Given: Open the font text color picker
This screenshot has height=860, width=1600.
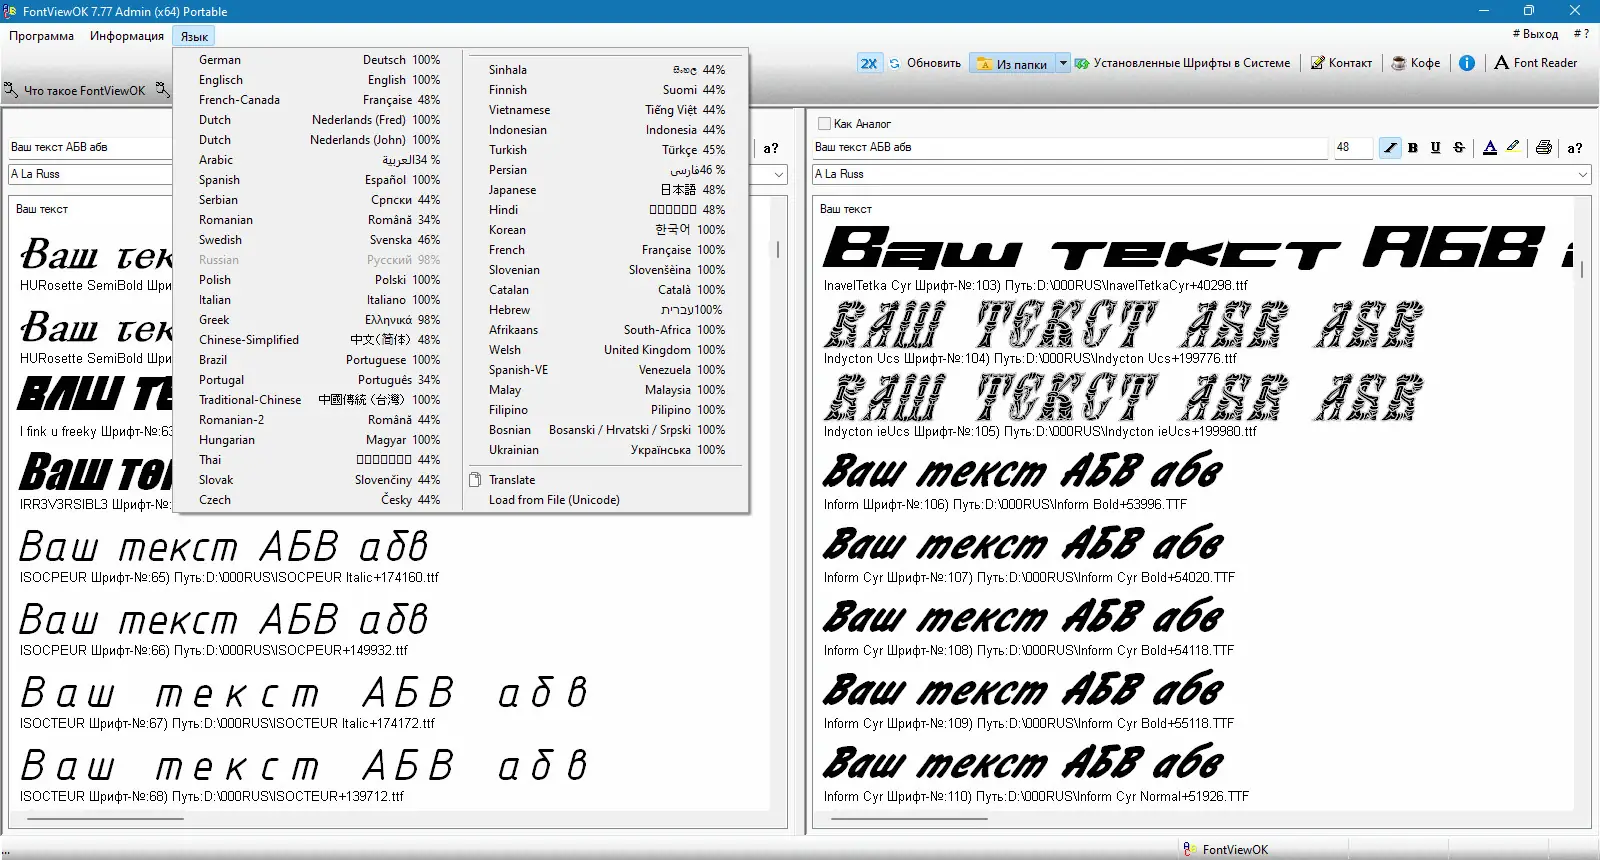Looking at the screenshot, I should 1490,147.
